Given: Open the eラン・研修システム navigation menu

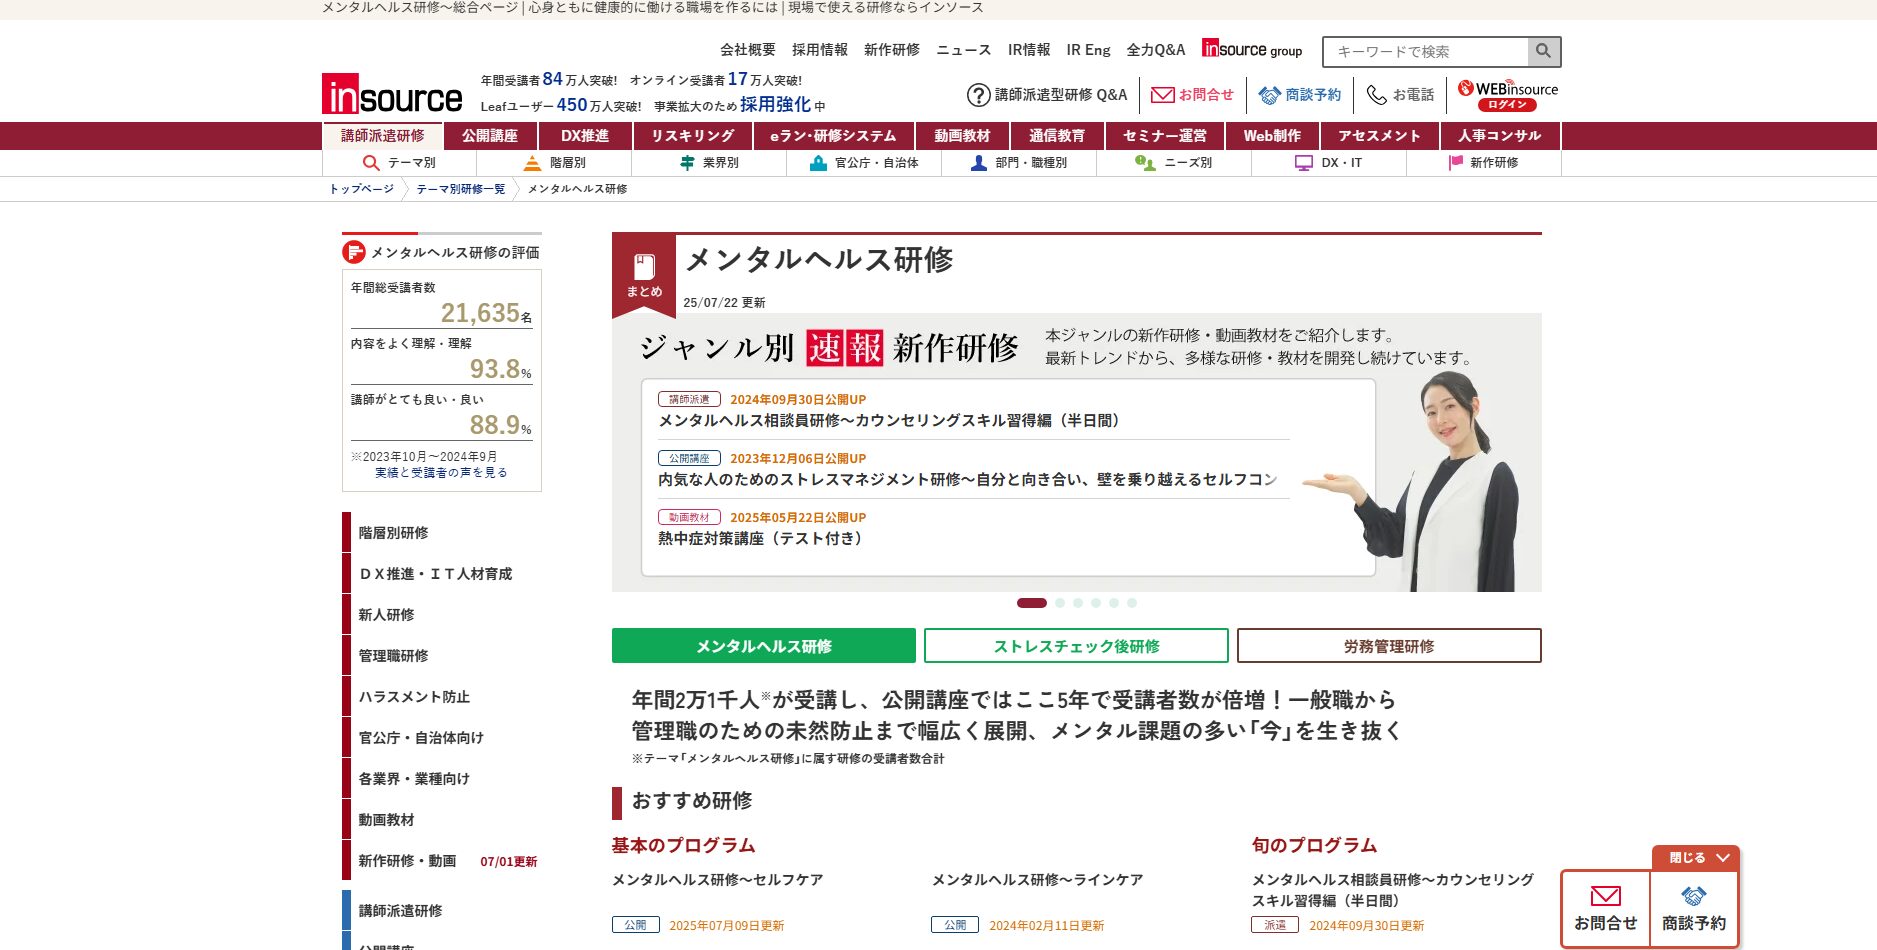Looking at the screenshot, I should [832, 136].
